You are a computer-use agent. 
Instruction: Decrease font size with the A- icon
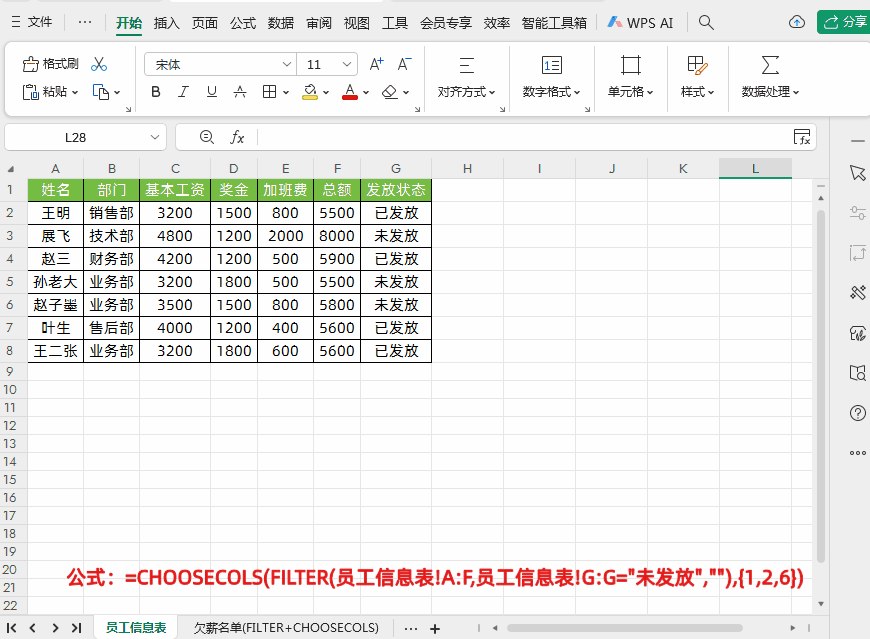404,64
